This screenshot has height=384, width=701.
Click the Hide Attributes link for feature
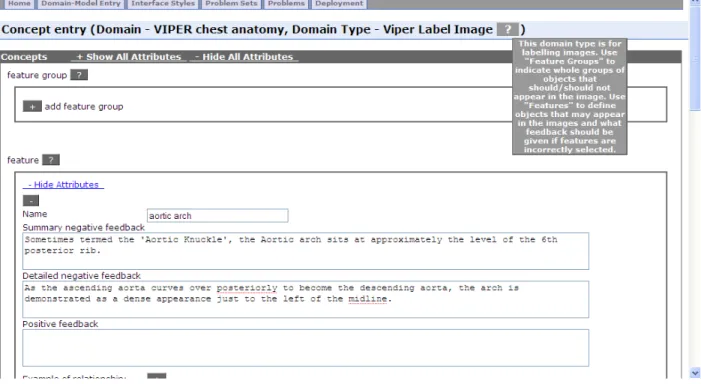[63, 185]
